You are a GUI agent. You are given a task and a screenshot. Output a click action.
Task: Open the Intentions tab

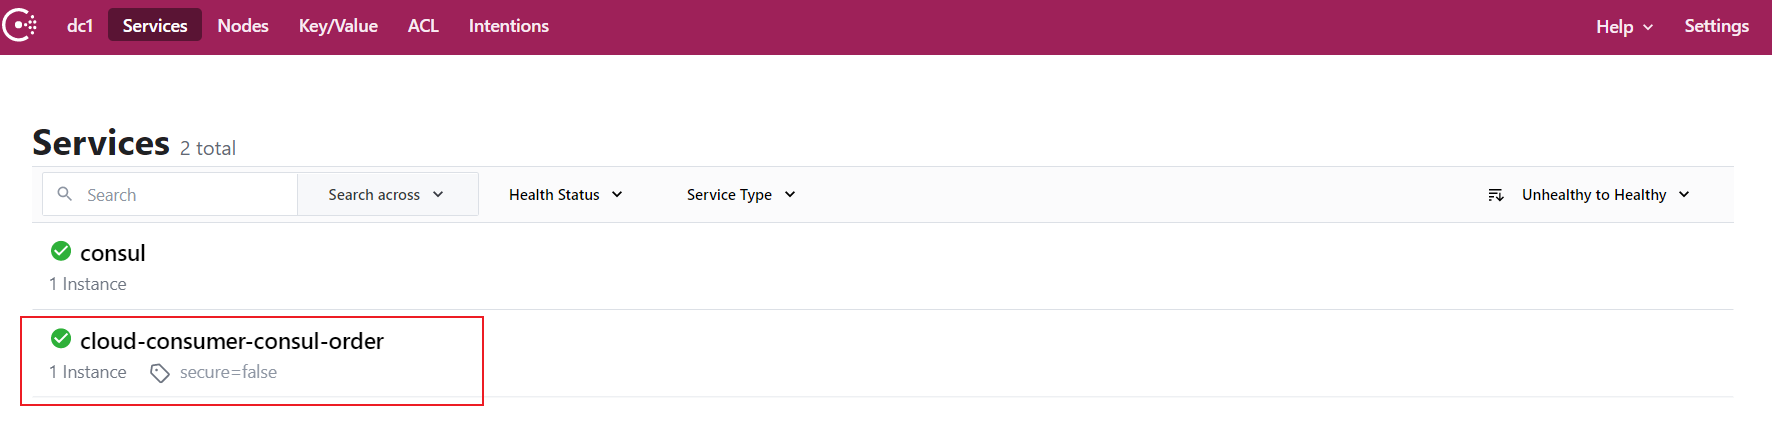[509, 26]
